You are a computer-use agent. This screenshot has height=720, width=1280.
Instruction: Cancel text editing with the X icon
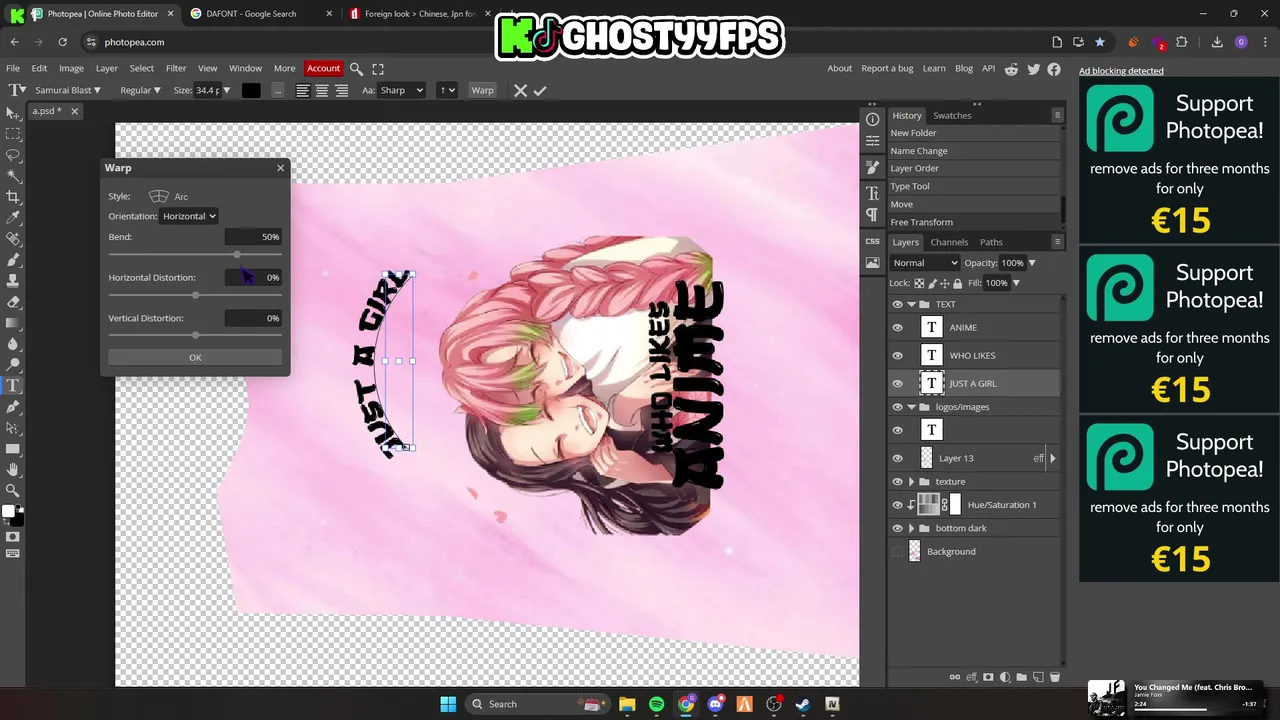[520, 90]
